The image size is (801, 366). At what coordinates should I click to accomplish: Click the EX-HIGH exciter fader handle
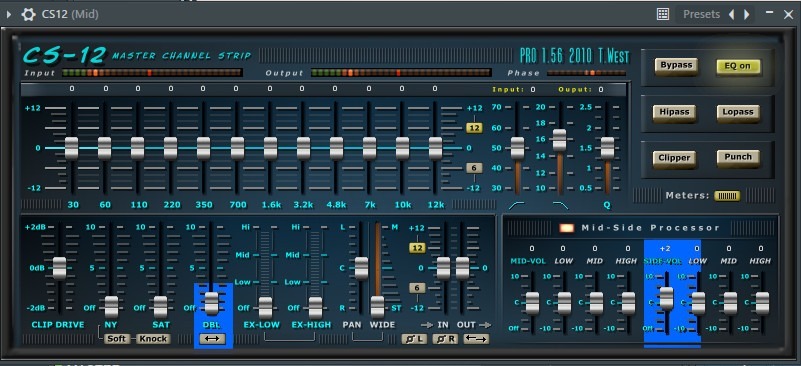tap(315, 308)
